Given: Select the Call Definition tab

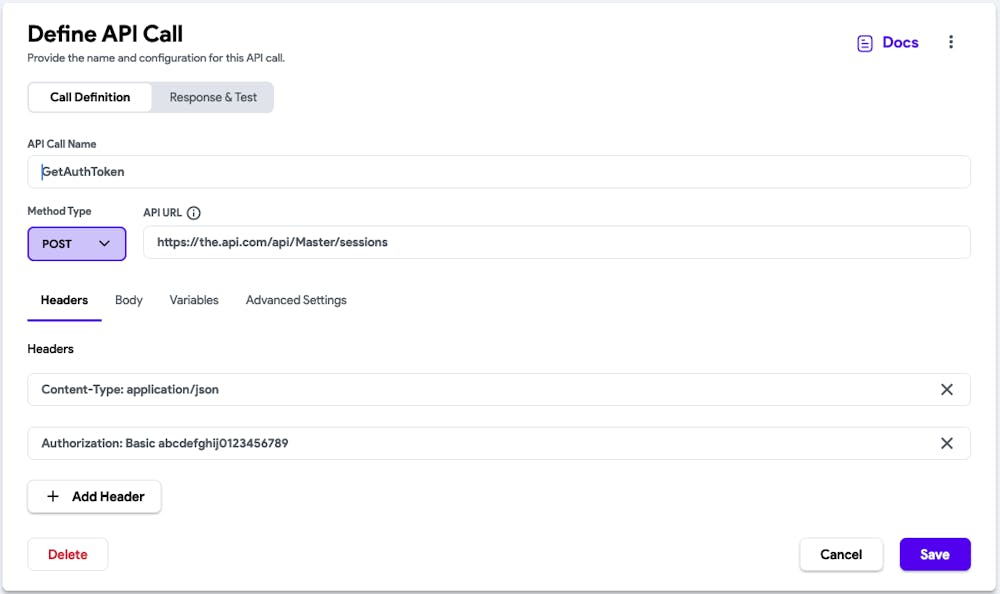Looking at the screenshot, I should point(90,97).
